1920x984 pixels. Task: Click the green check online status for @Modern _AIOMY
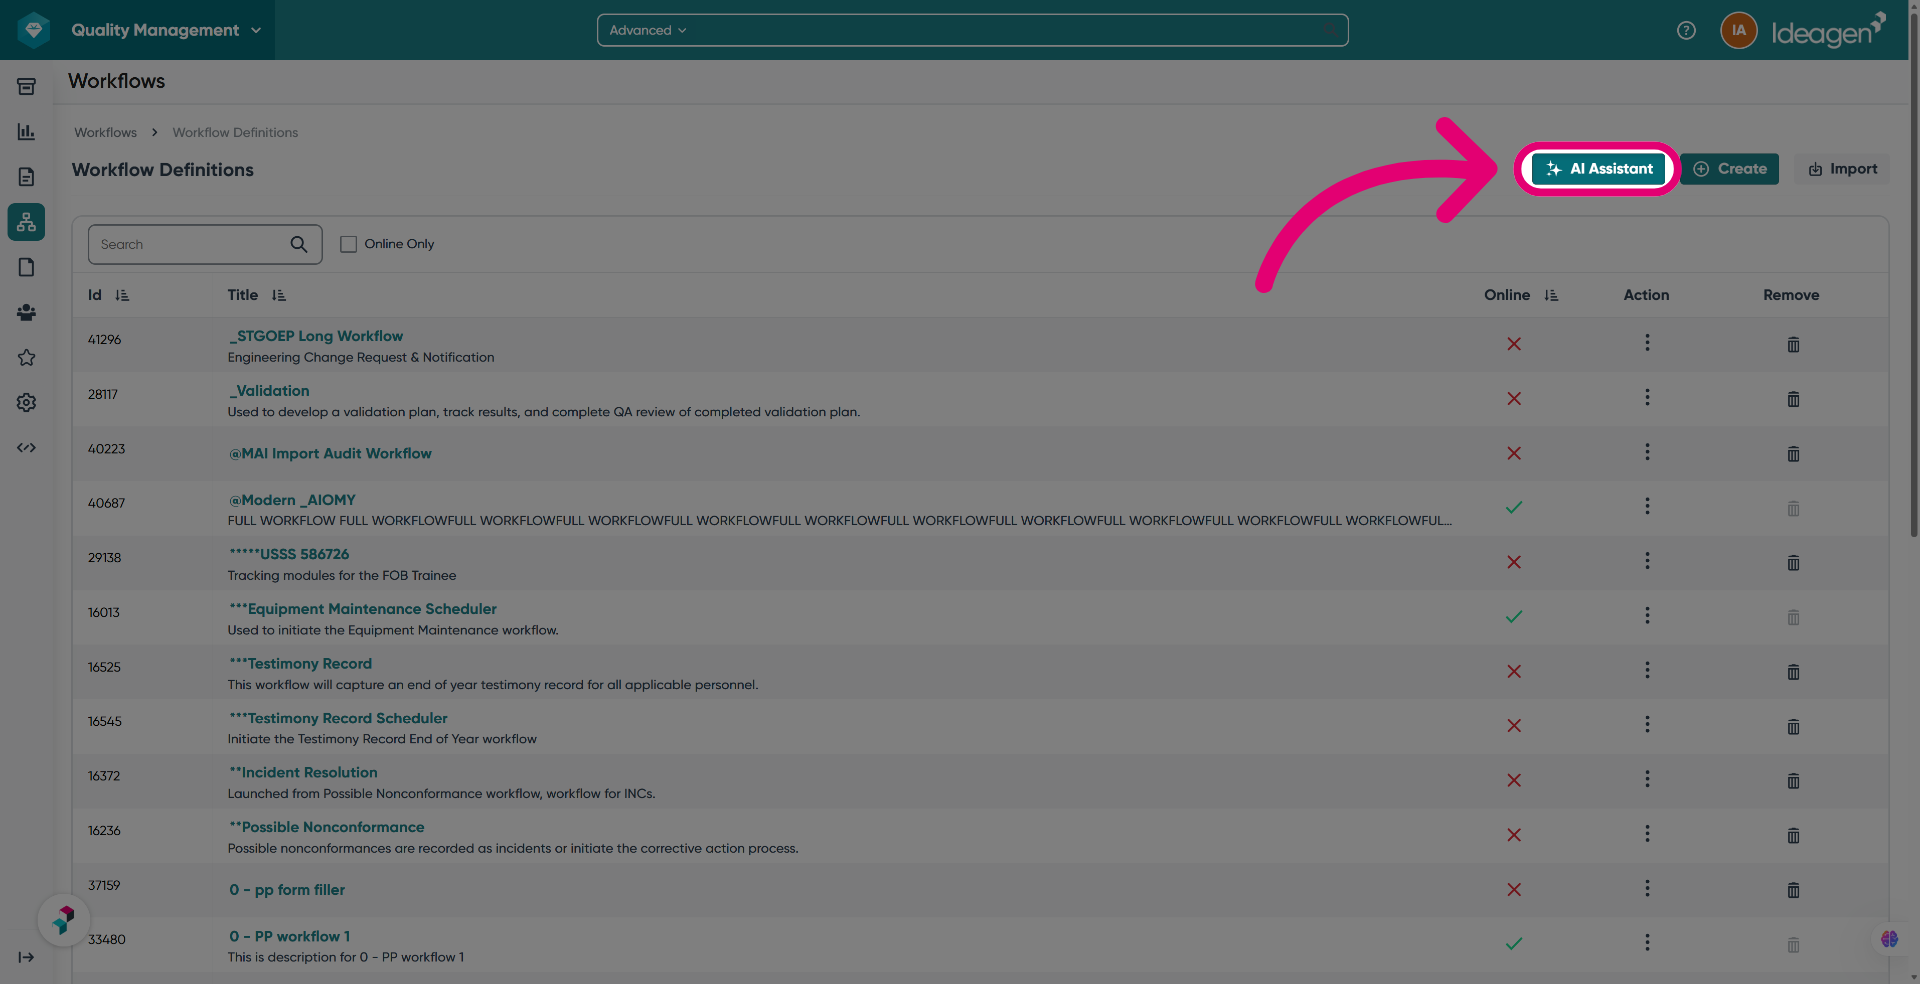pyautogui.click(x=1514, y=508)
